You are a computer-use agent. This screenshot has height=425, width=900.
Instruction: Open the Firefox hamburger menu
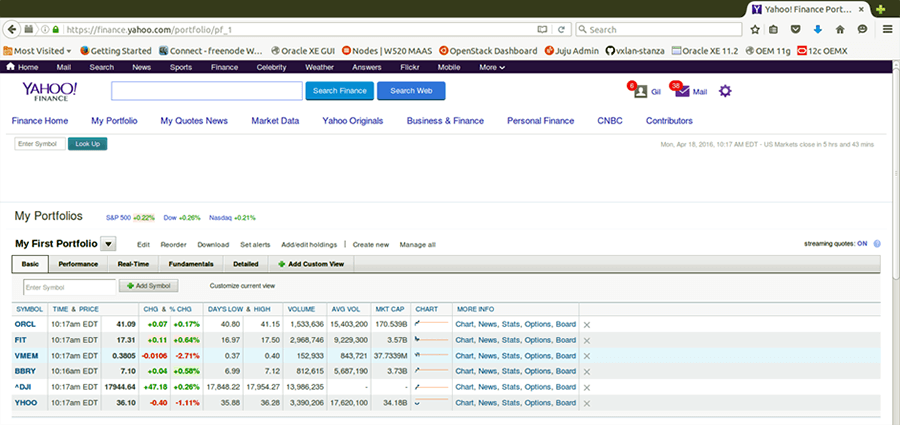(887, 29)
